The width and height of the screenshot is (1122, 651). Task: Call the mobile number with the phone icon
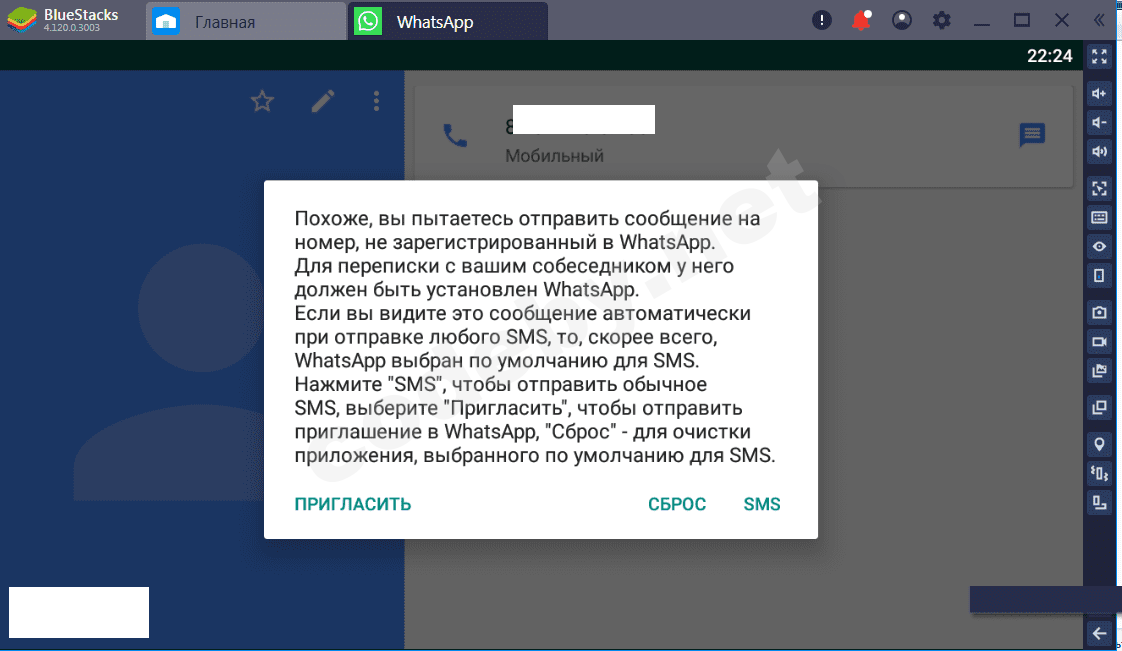[x=455, y=135]
